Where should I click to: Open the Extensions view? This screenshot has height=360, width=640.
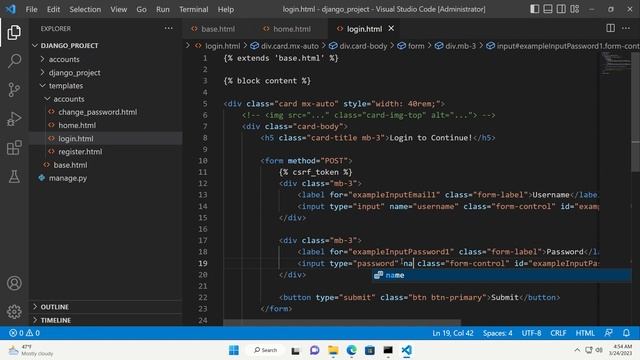[x=14, y=148]
